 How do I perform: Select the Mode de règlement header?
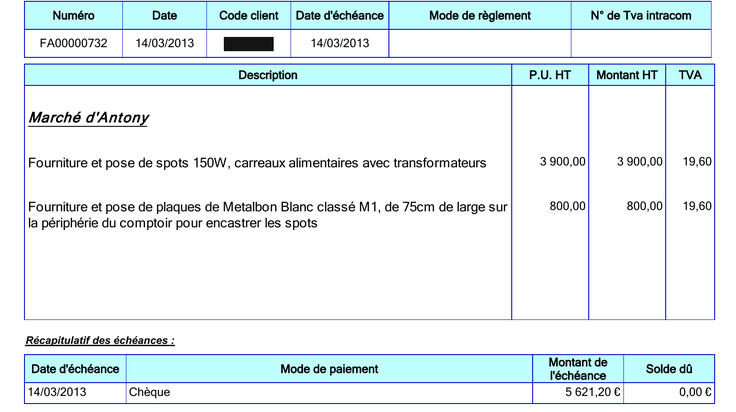tap(480, 15)
